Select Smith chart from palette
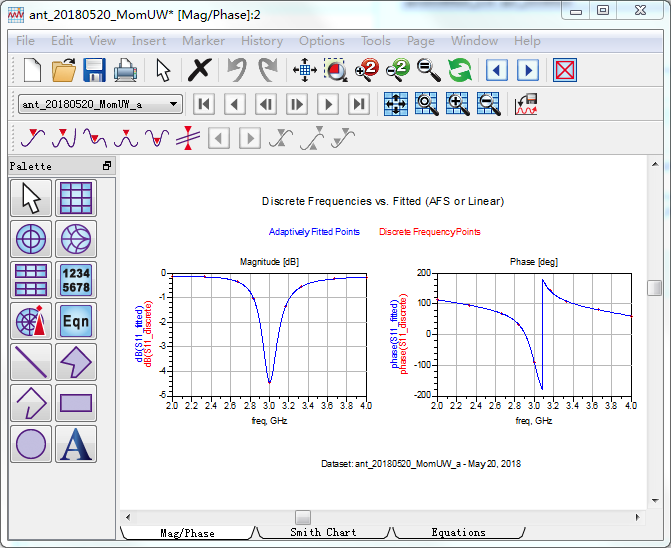This screenshot has width=671, height=548. pyautogui.click(x=76, y=239)
